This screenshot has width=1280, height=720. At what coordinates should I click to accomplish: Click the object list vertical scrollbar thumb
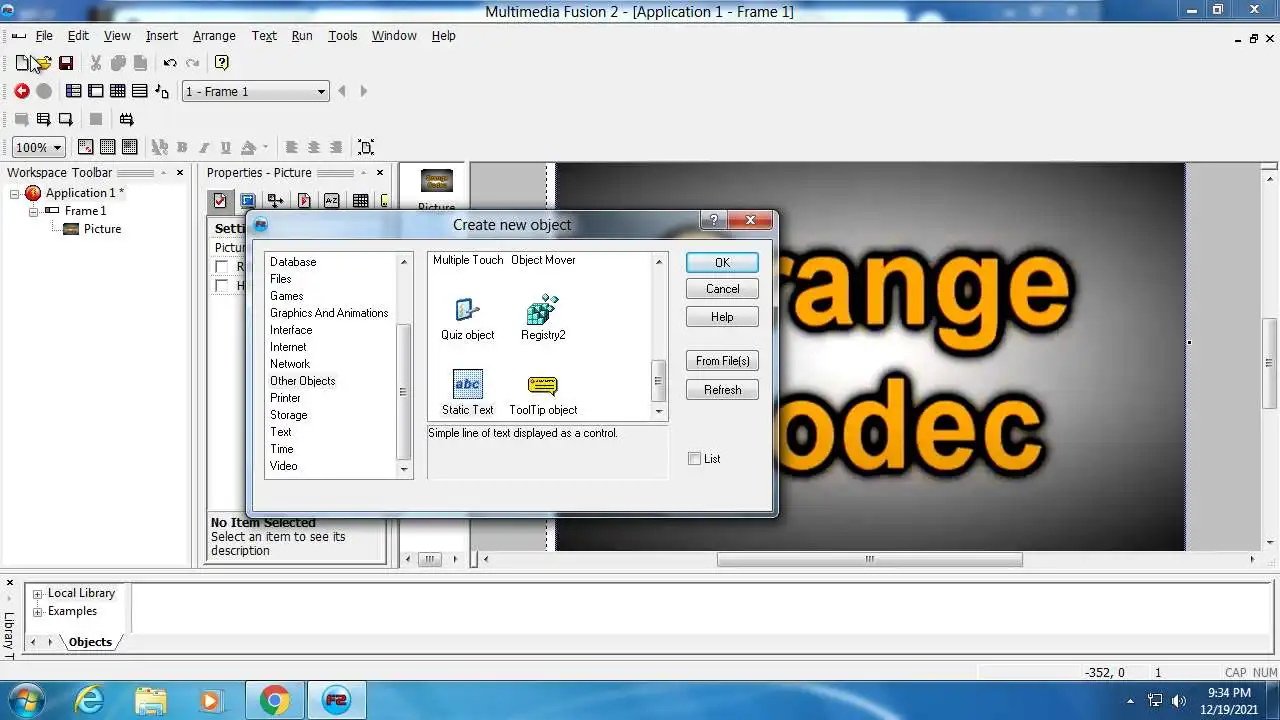point(658,381)
